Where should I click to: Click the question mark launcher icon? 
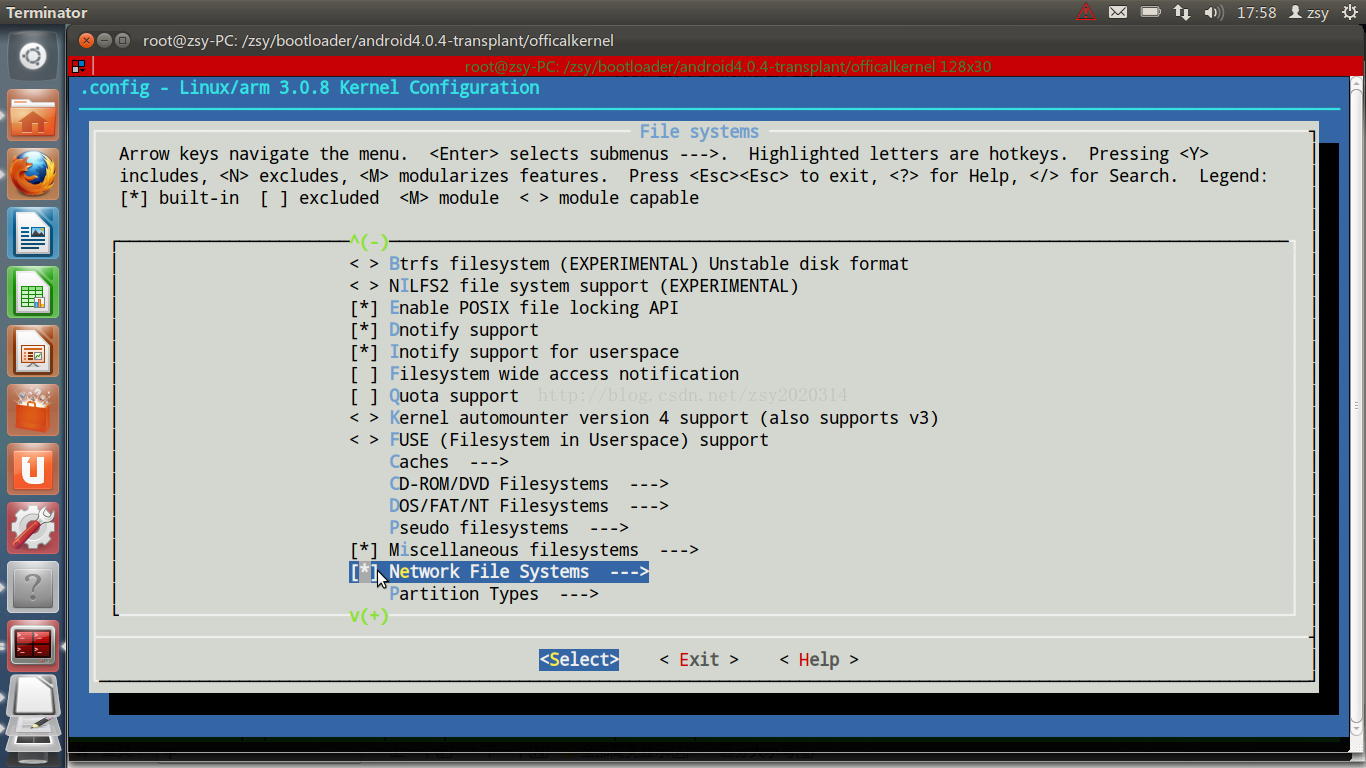33,588
